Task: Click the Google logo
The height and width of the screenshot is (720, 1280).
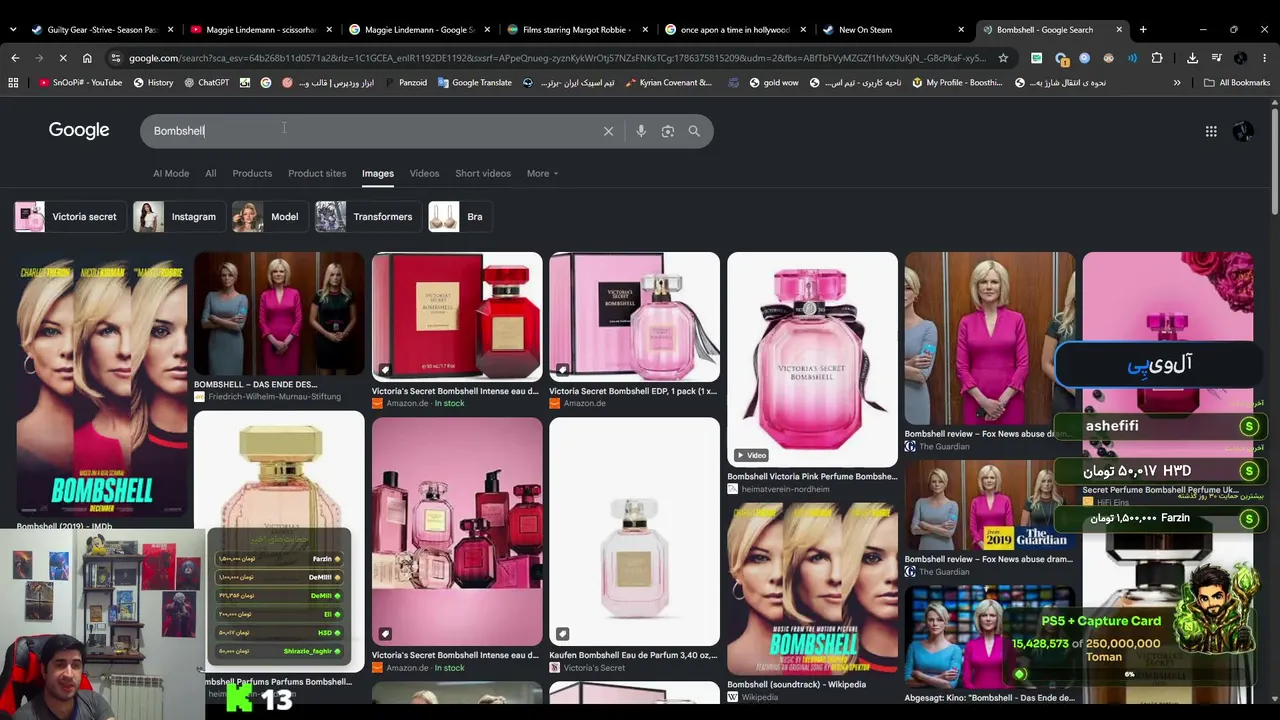Action: (x=79, y=131)
